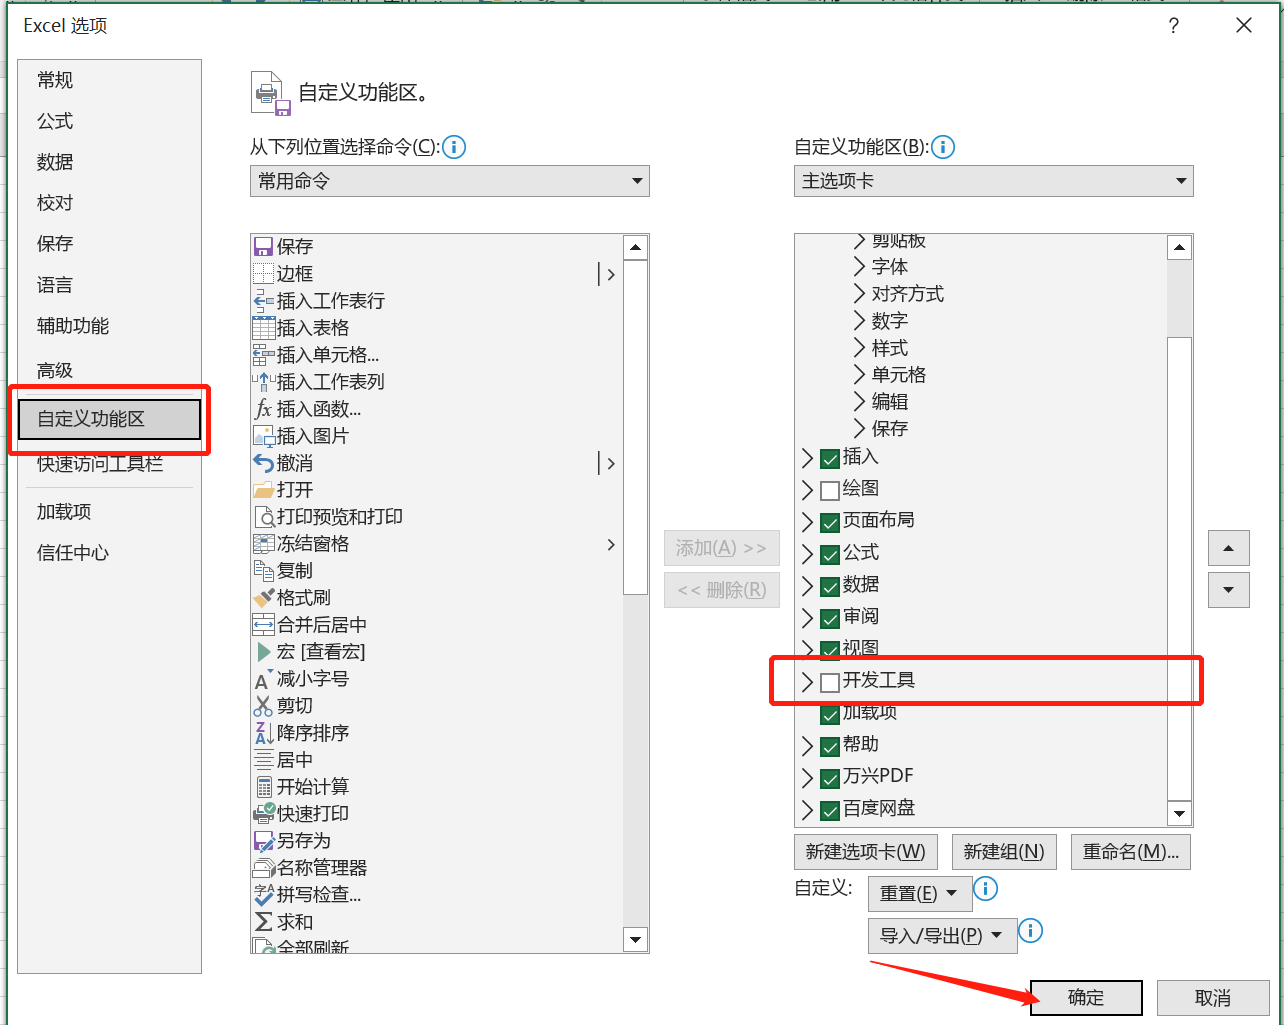This screenshot has height=1025, width=1284.
Task: Select the 格式刷 command
Action: (x=305, y=597)
